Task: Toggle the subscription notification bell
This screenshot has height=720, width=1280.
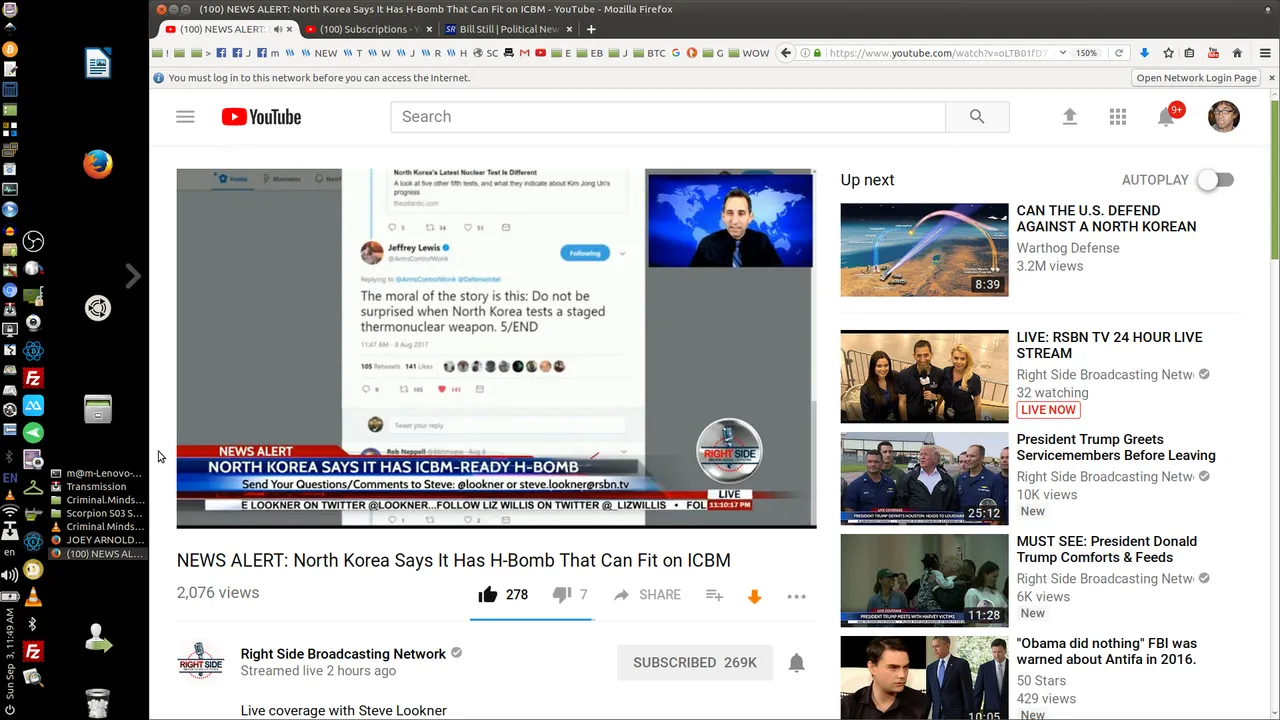Action: (796, 663)
